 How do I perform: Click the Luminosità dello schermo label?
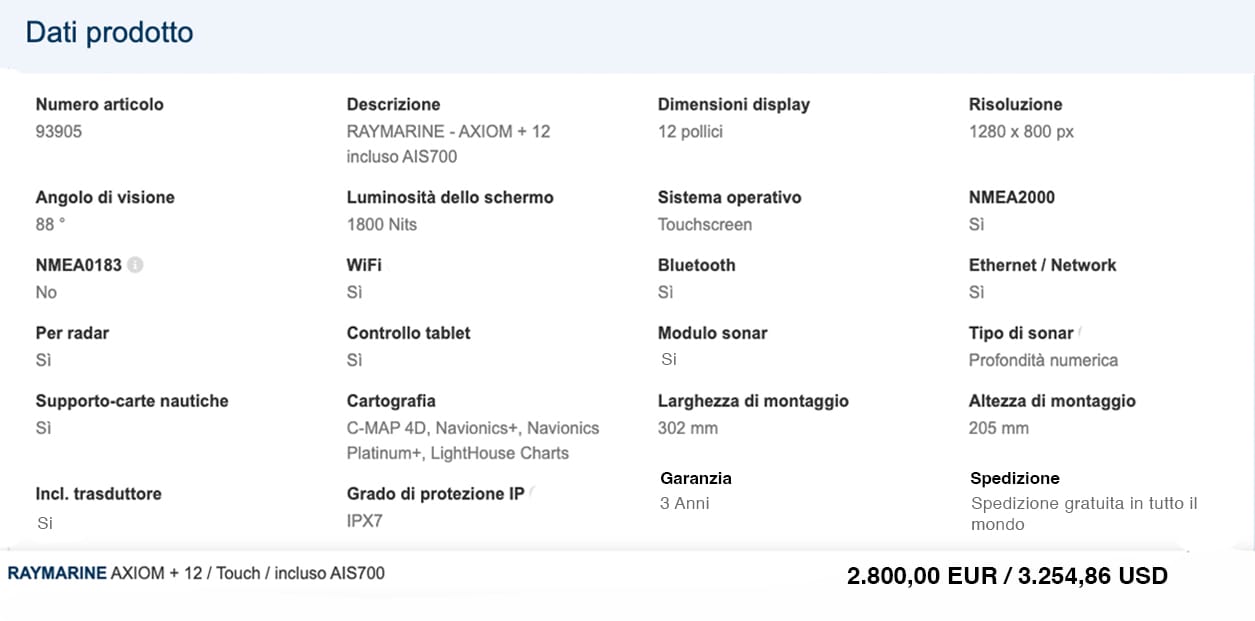tap(449, 197)
